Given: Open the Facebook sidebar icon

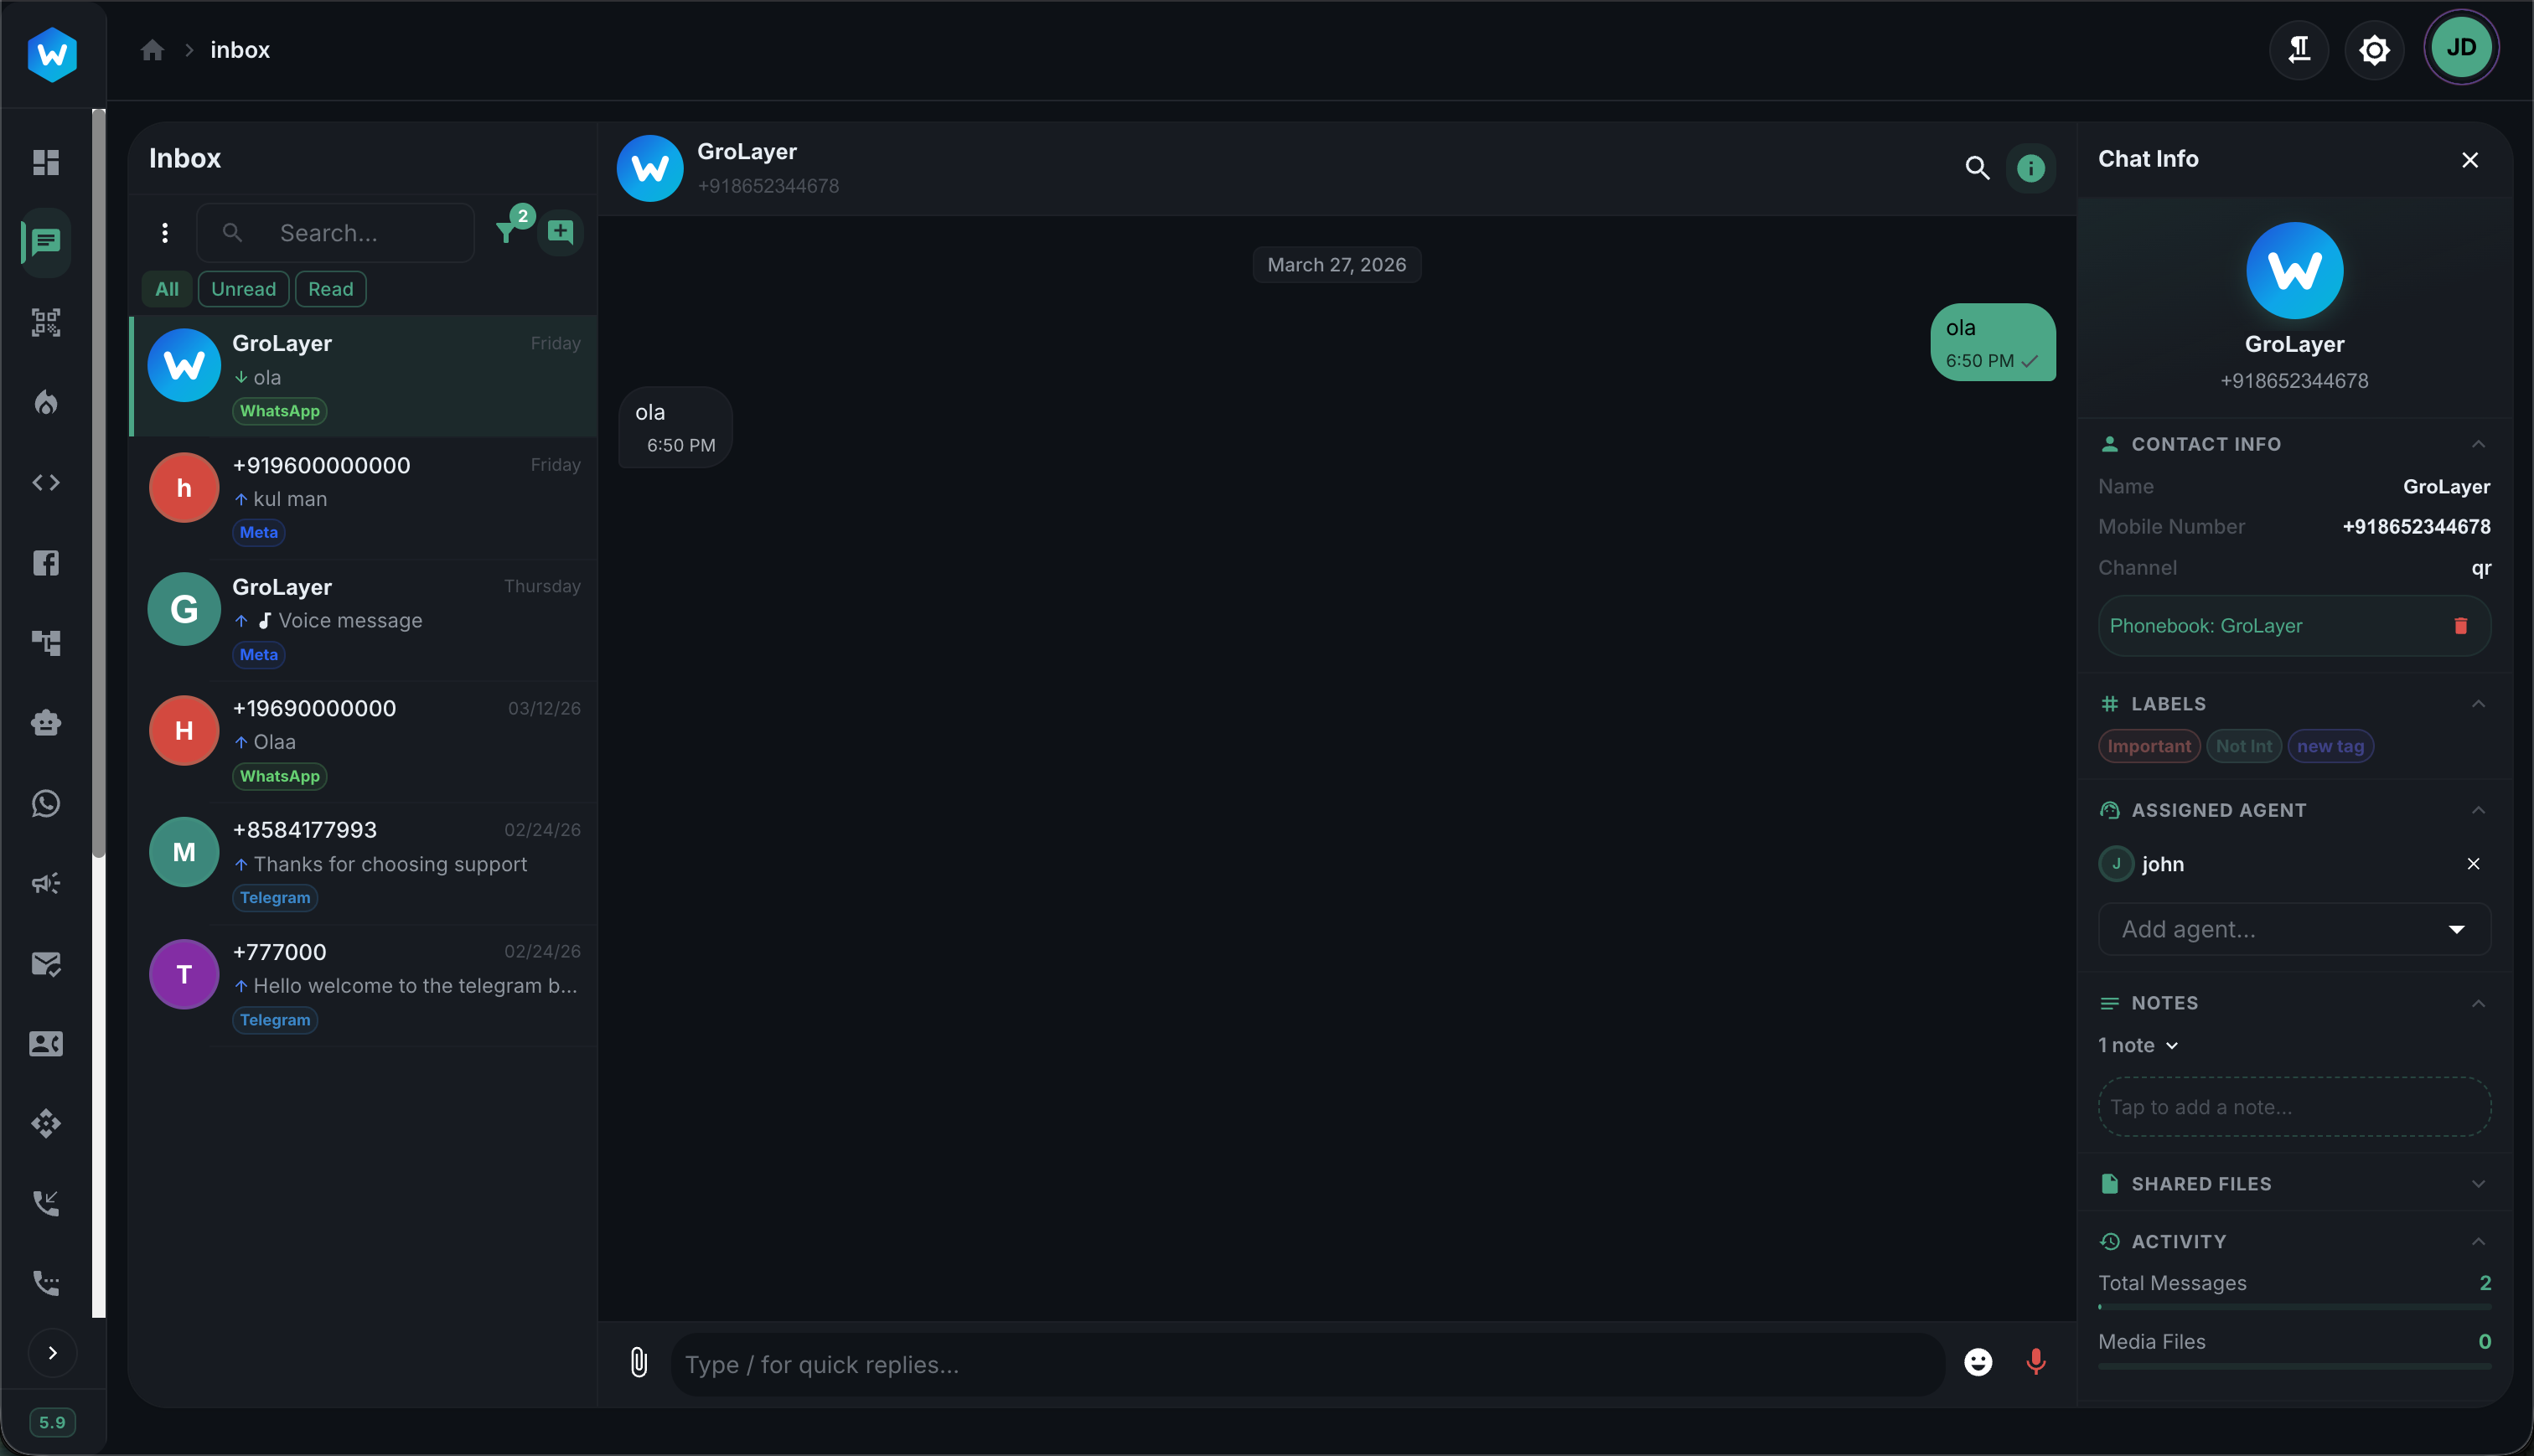Looking at the screenshot, I should click(46, 562).
